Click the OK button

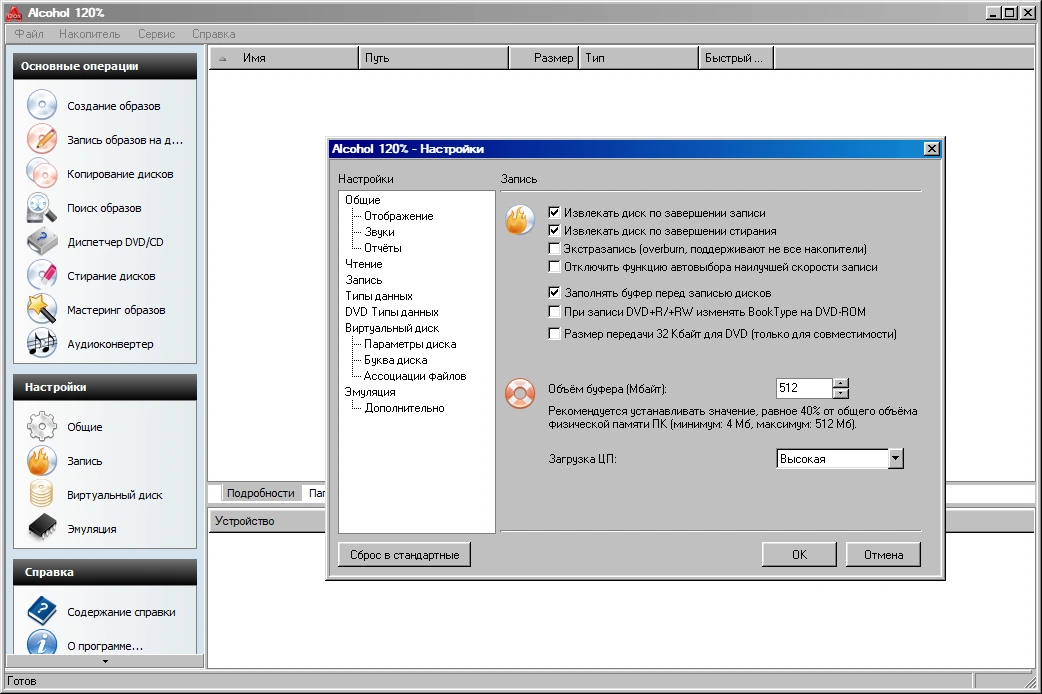click(799, 554)
